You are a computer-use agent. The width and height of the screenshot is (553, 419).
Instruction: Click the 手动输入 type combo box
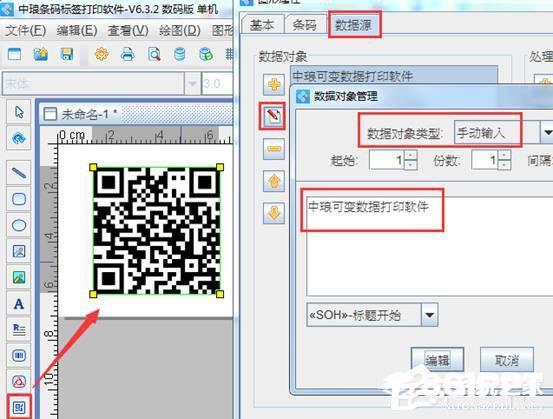pyautogui.click(x=504, y=132)
